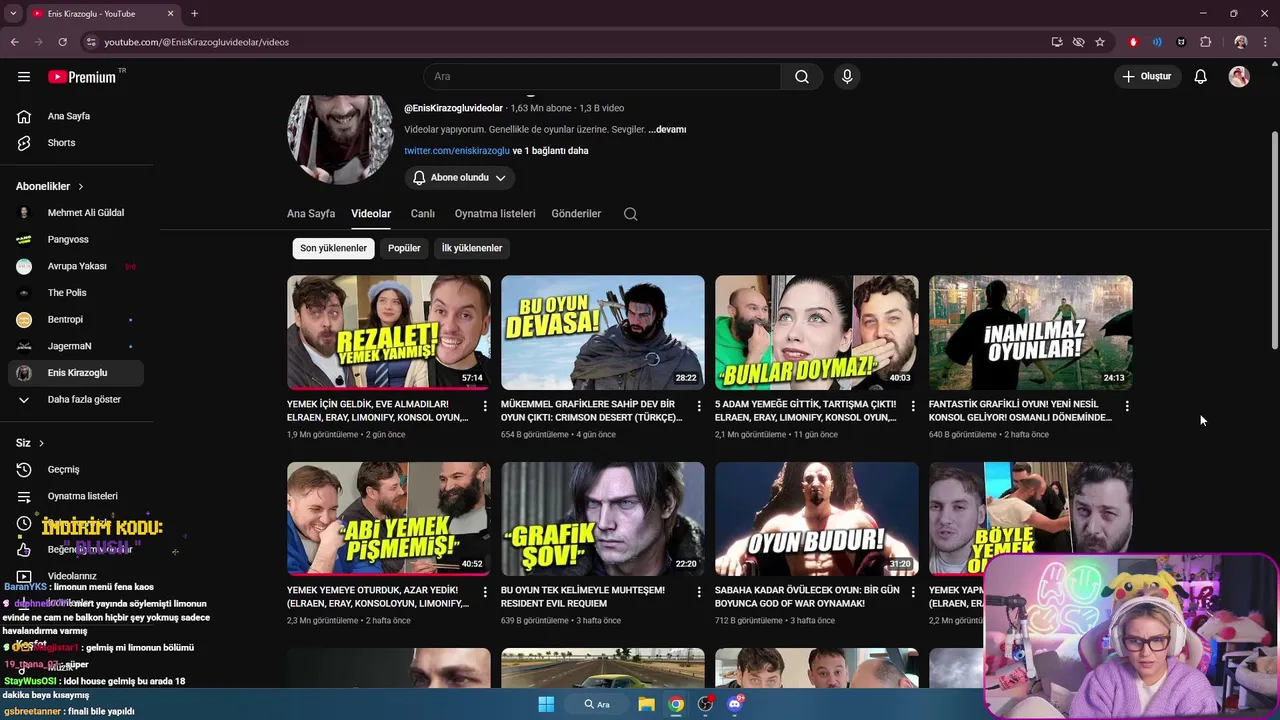Switch to Chrome in the taskbar
Image resolution: width=1280 pixels, height=720 pixels.
point(676,704)
